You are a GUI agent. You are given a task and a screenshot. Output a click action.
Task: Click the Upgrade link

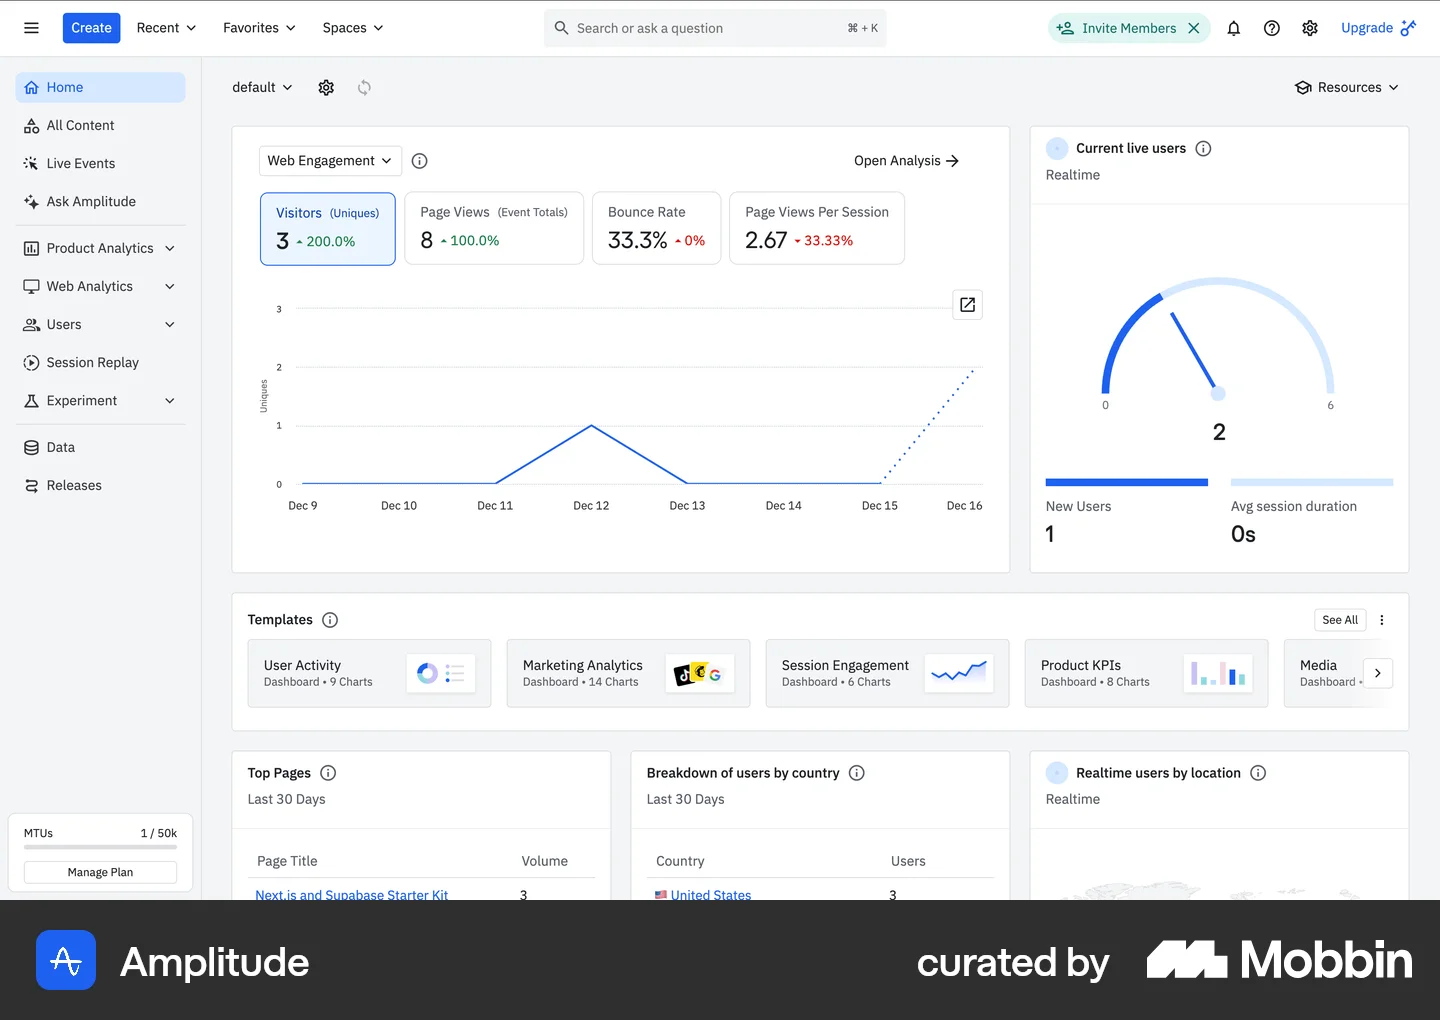pos(1378,28)
